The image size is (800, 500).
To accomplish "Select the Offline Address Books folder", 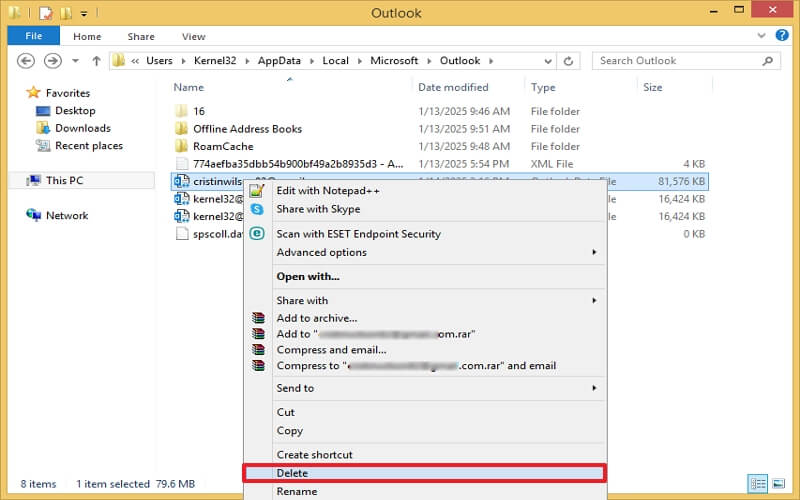I will tap(247, 129).
